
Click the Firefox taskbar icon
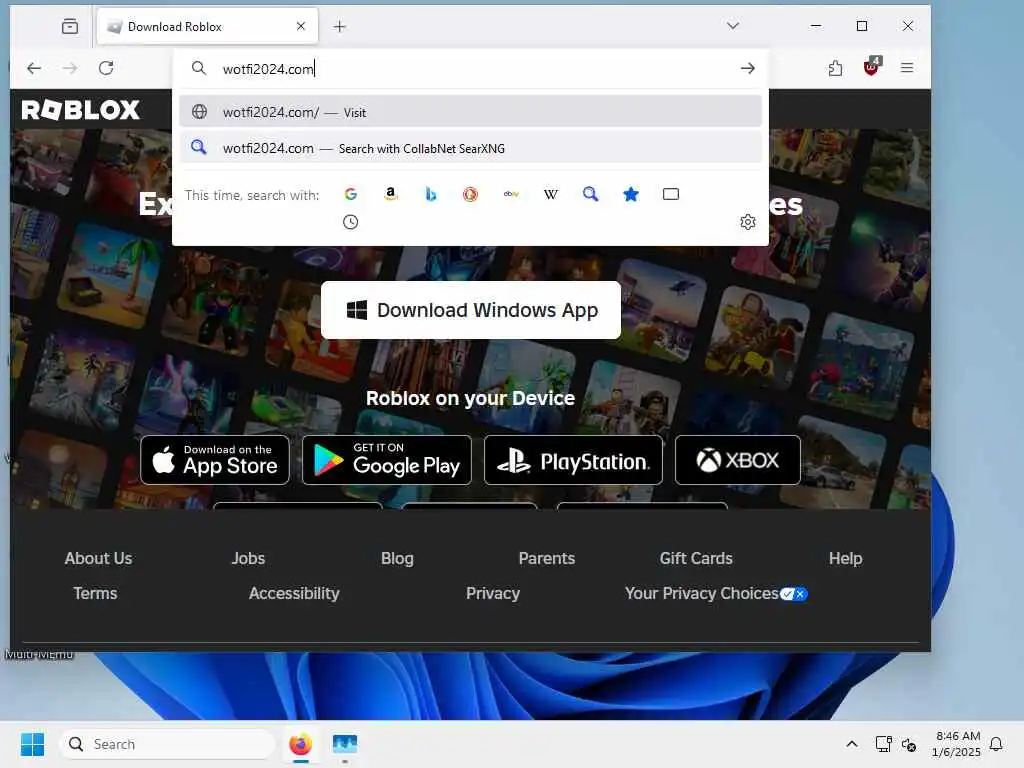(x=300, y=744)
